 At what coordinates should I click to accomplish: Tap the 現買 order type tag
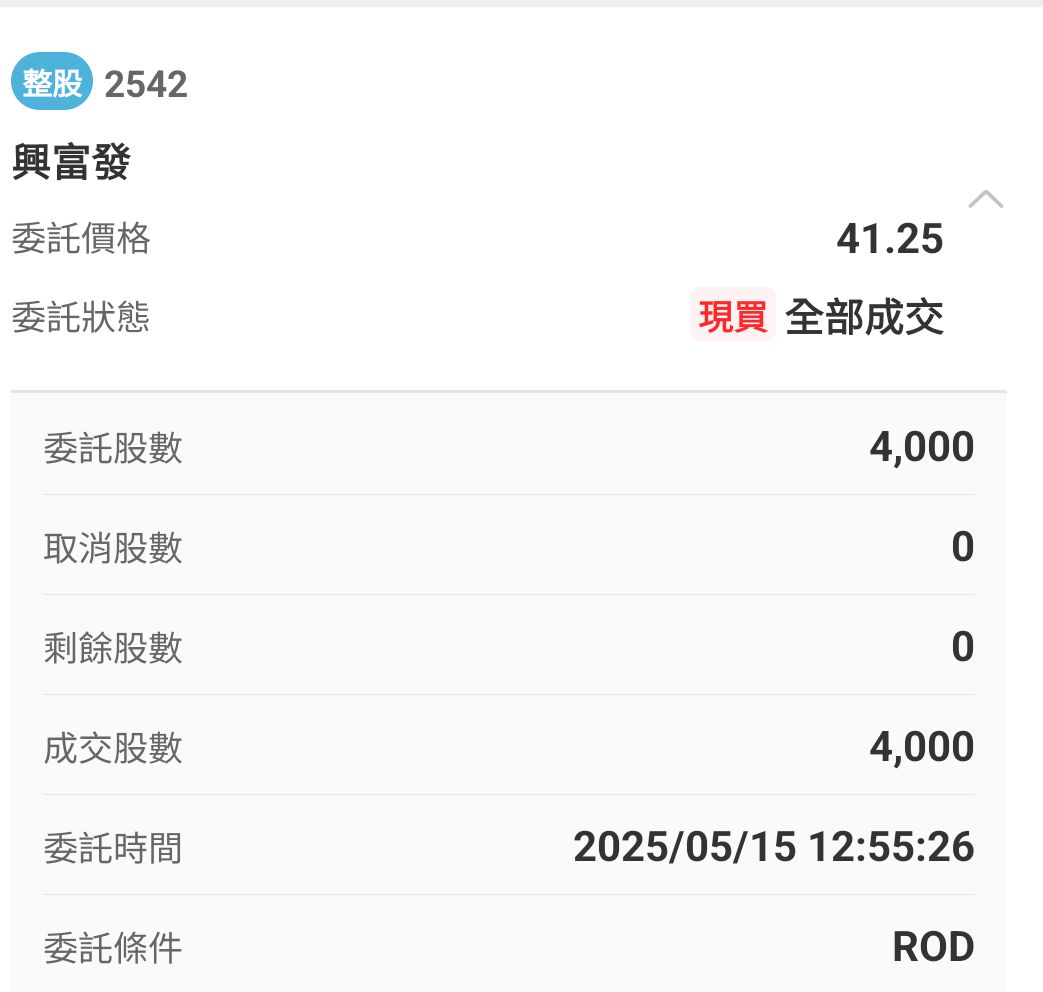[732, 317]
